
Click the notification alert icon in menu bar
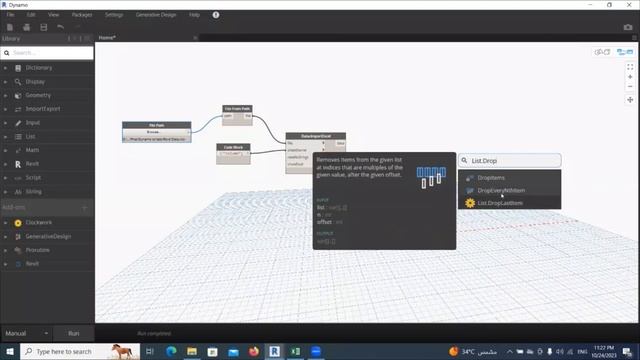click(216, 15)
